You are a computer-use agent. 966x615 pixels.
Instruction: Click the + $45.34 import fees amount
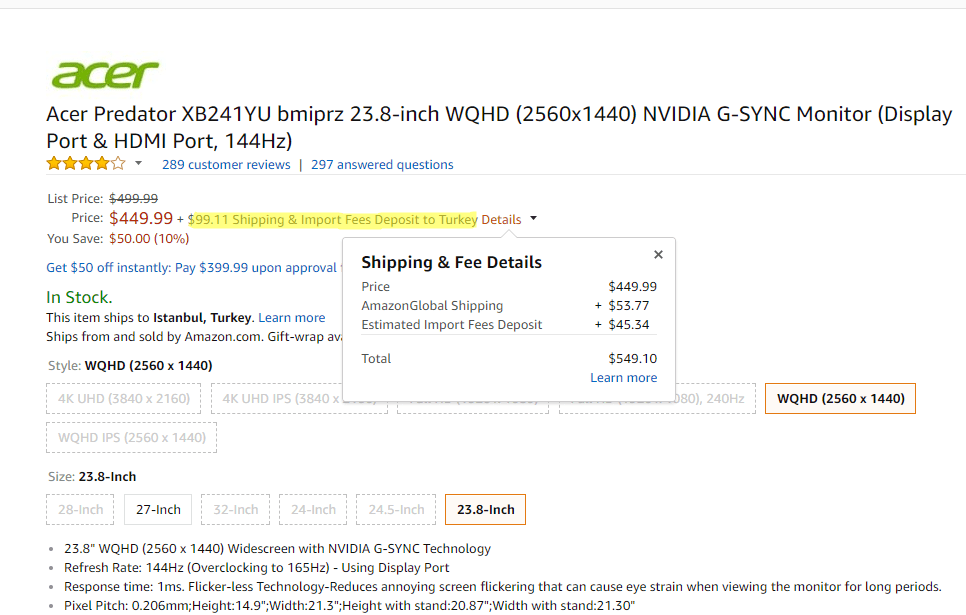point(622,325)
